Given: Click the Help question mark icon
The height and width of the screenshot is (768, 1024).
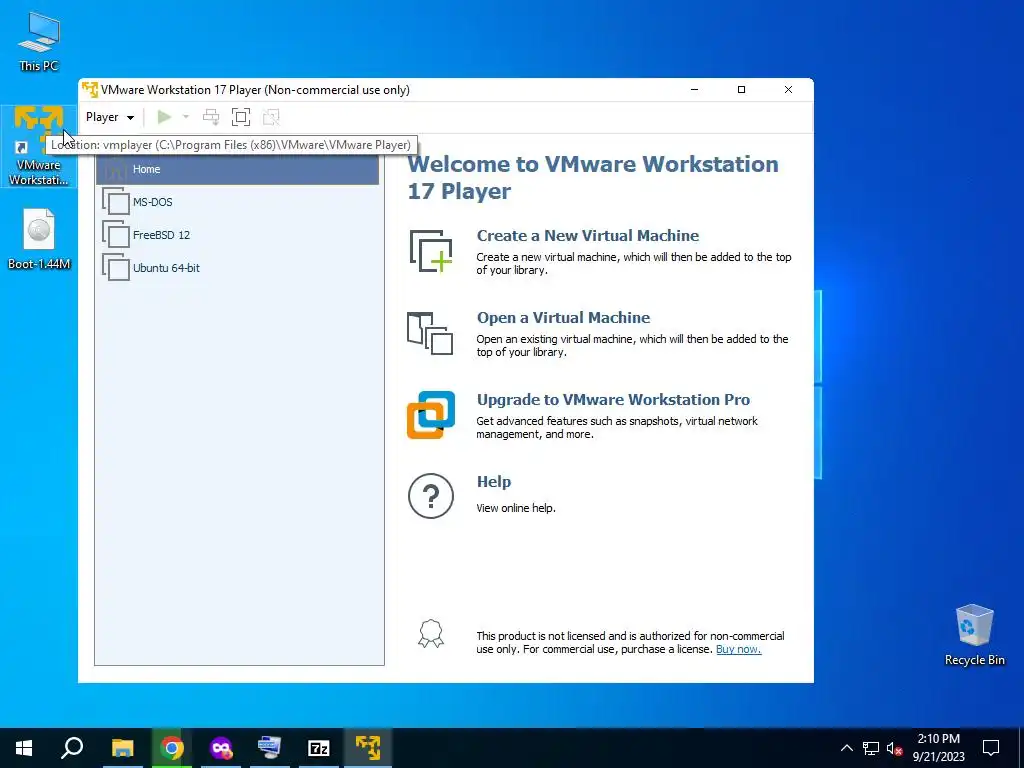Looking at the screenshot, I should point(431,496).
